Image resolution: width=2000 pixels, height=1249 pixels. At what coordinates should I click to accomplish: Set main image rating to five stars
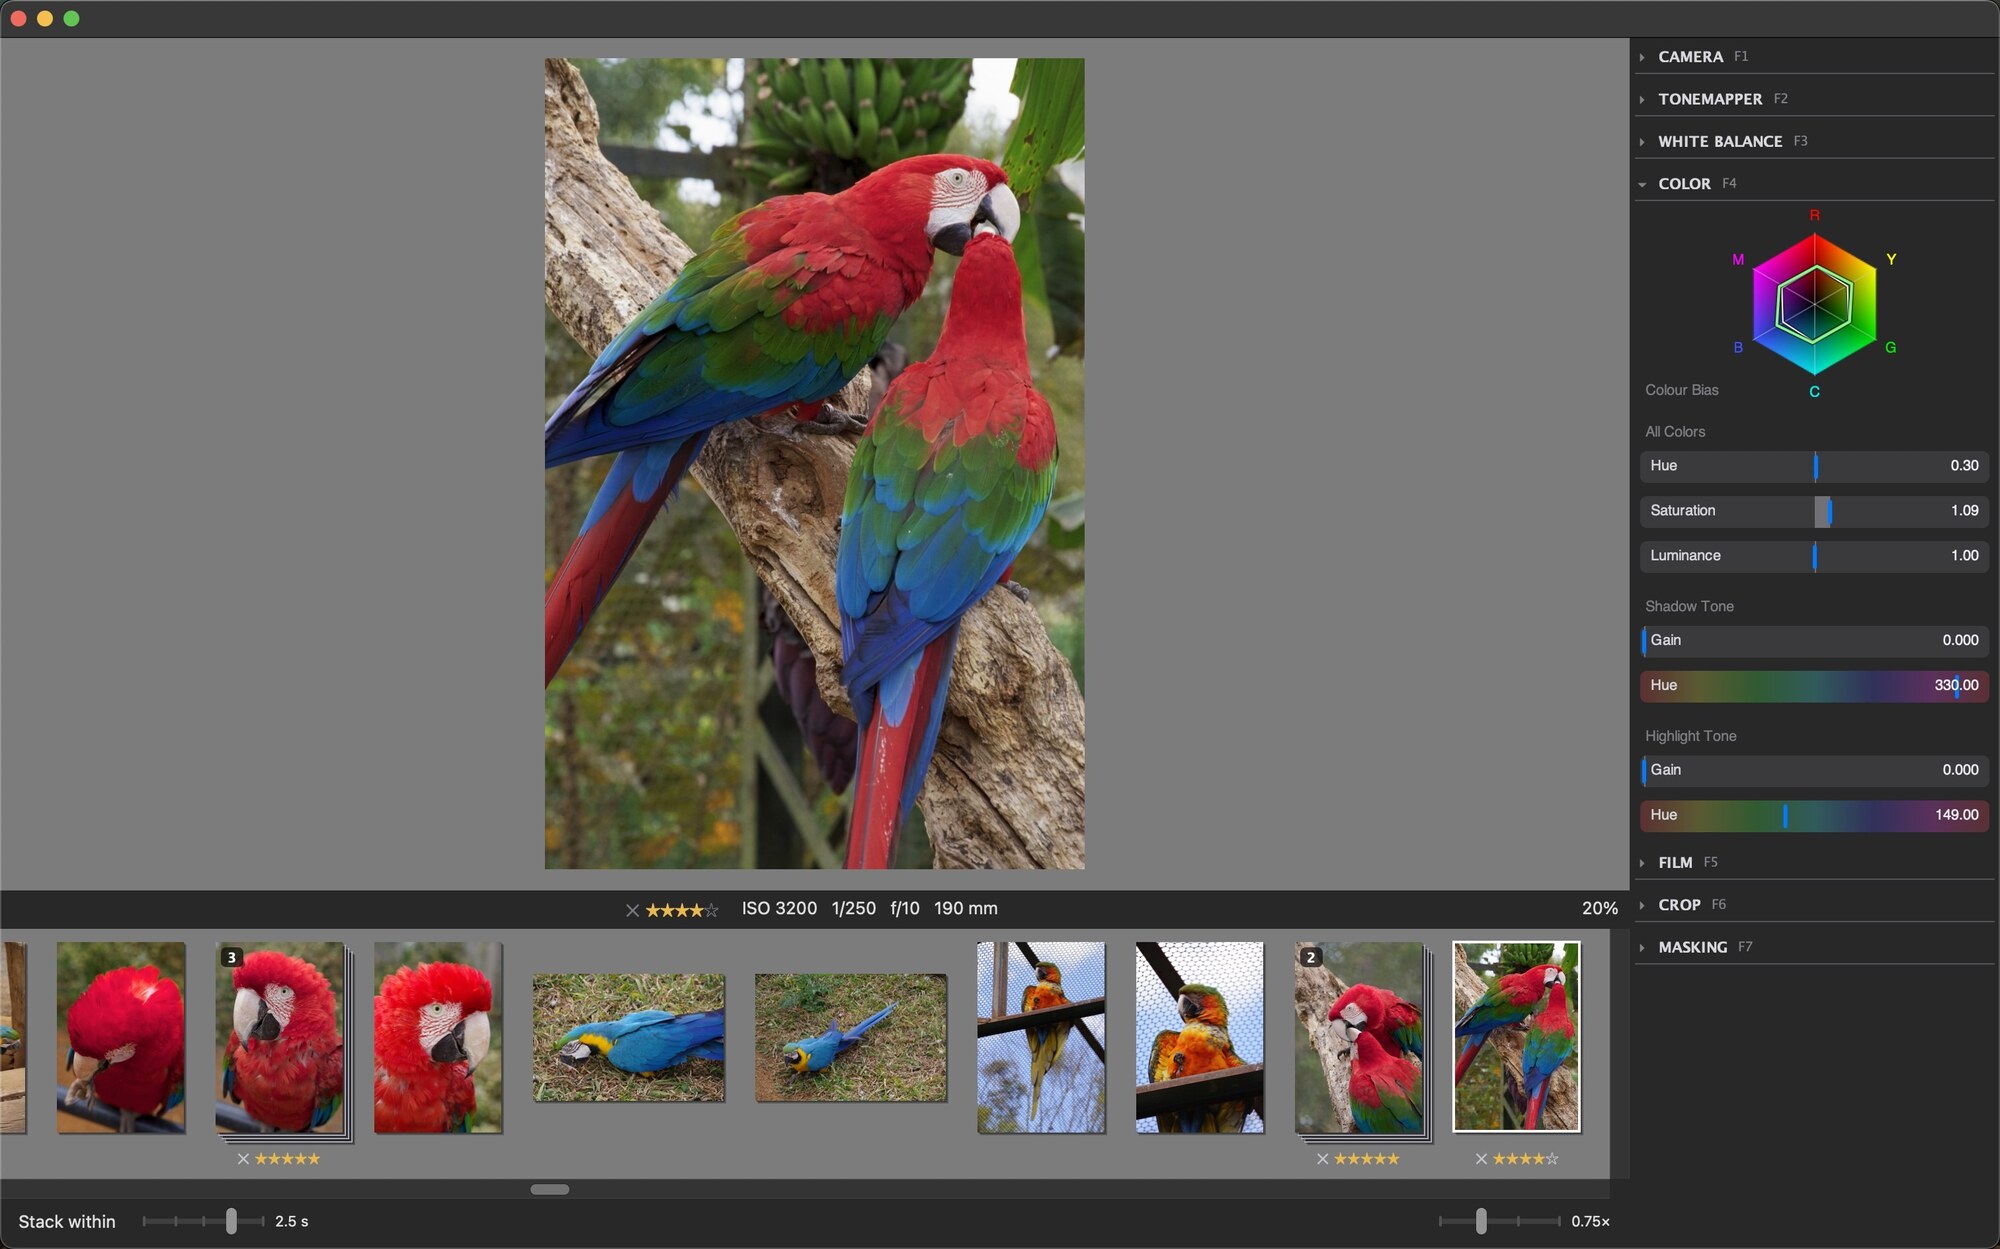point(711,910)
